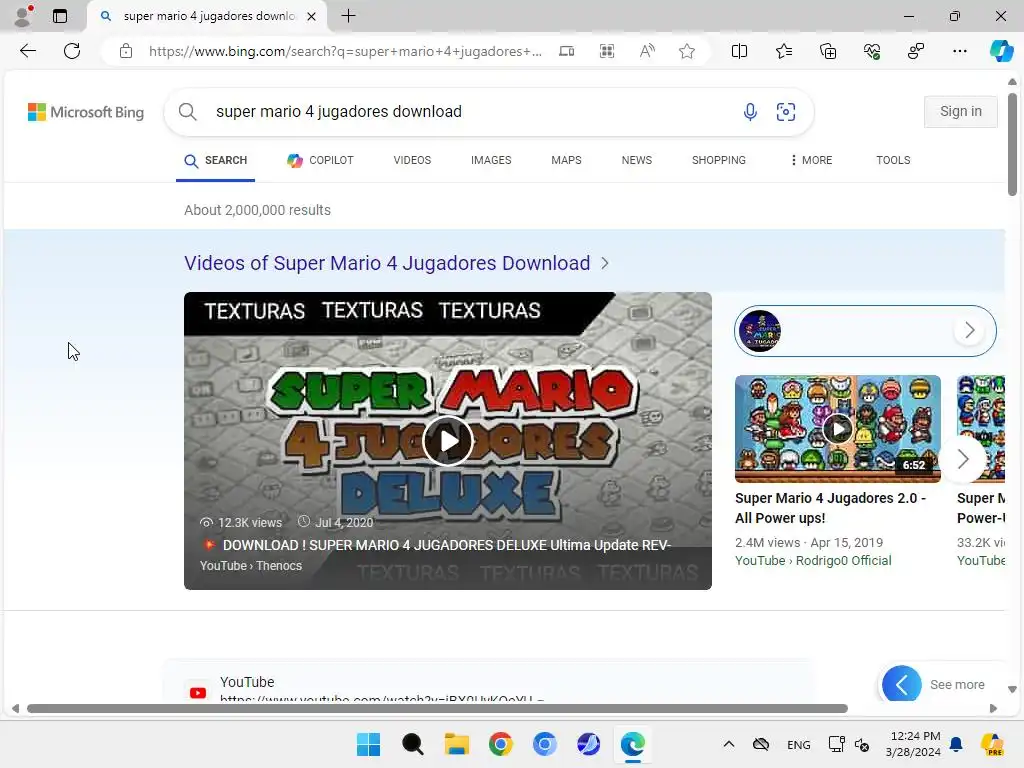Switch to the Copilot tab
The image size is (1024, 768).
click(320, 160)
